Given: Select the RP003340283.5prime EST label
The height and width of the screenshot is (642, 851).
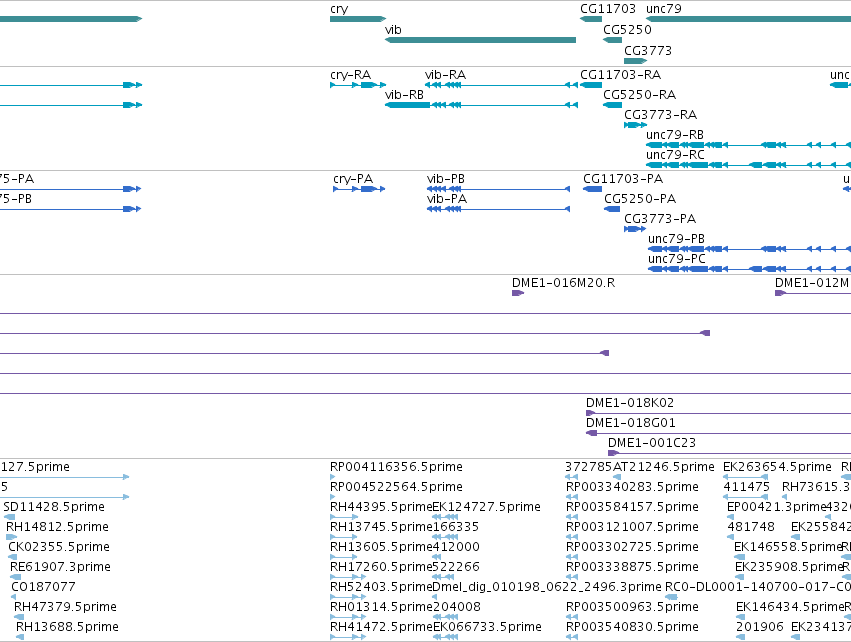Looking at the screenshot, I should coord(632,487).
